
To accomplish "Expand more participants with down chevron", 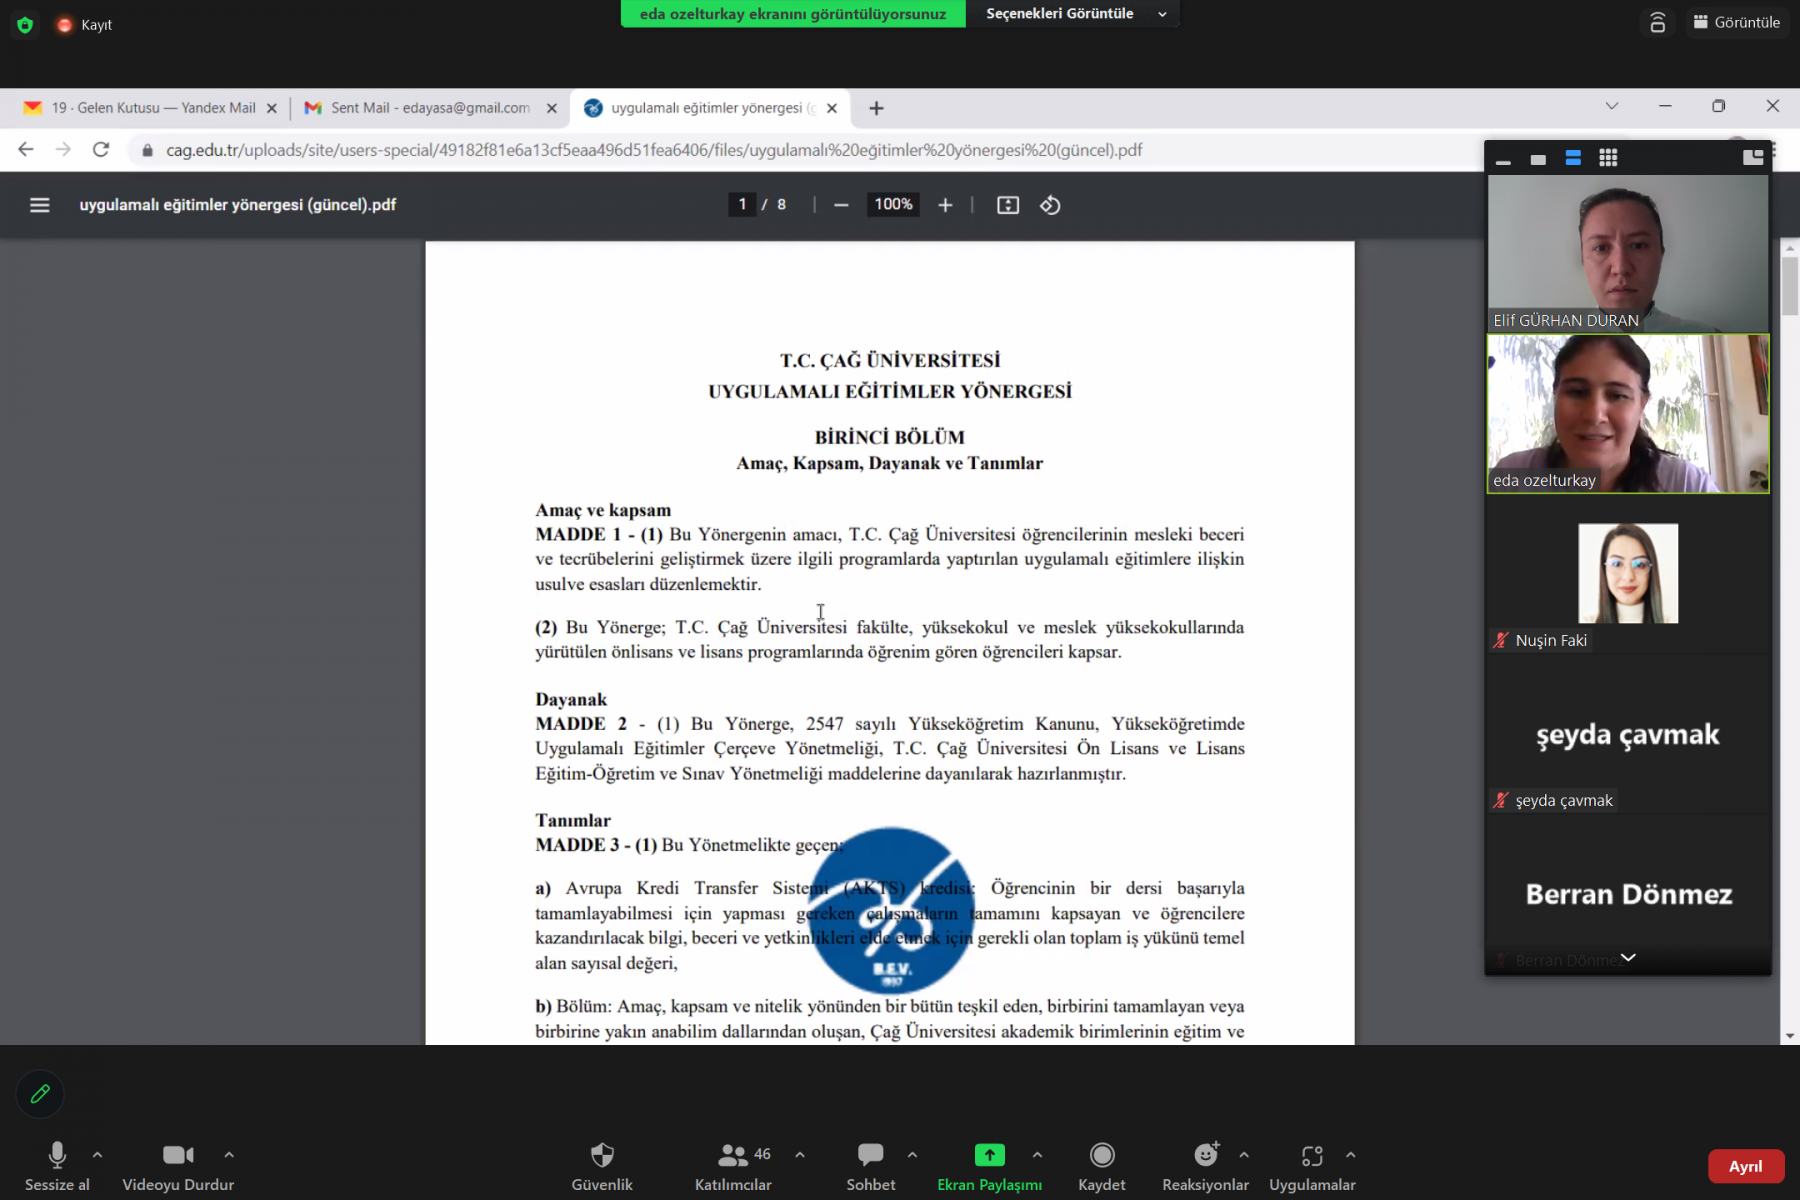I will pyautogui.click(x=1628, y=958).
